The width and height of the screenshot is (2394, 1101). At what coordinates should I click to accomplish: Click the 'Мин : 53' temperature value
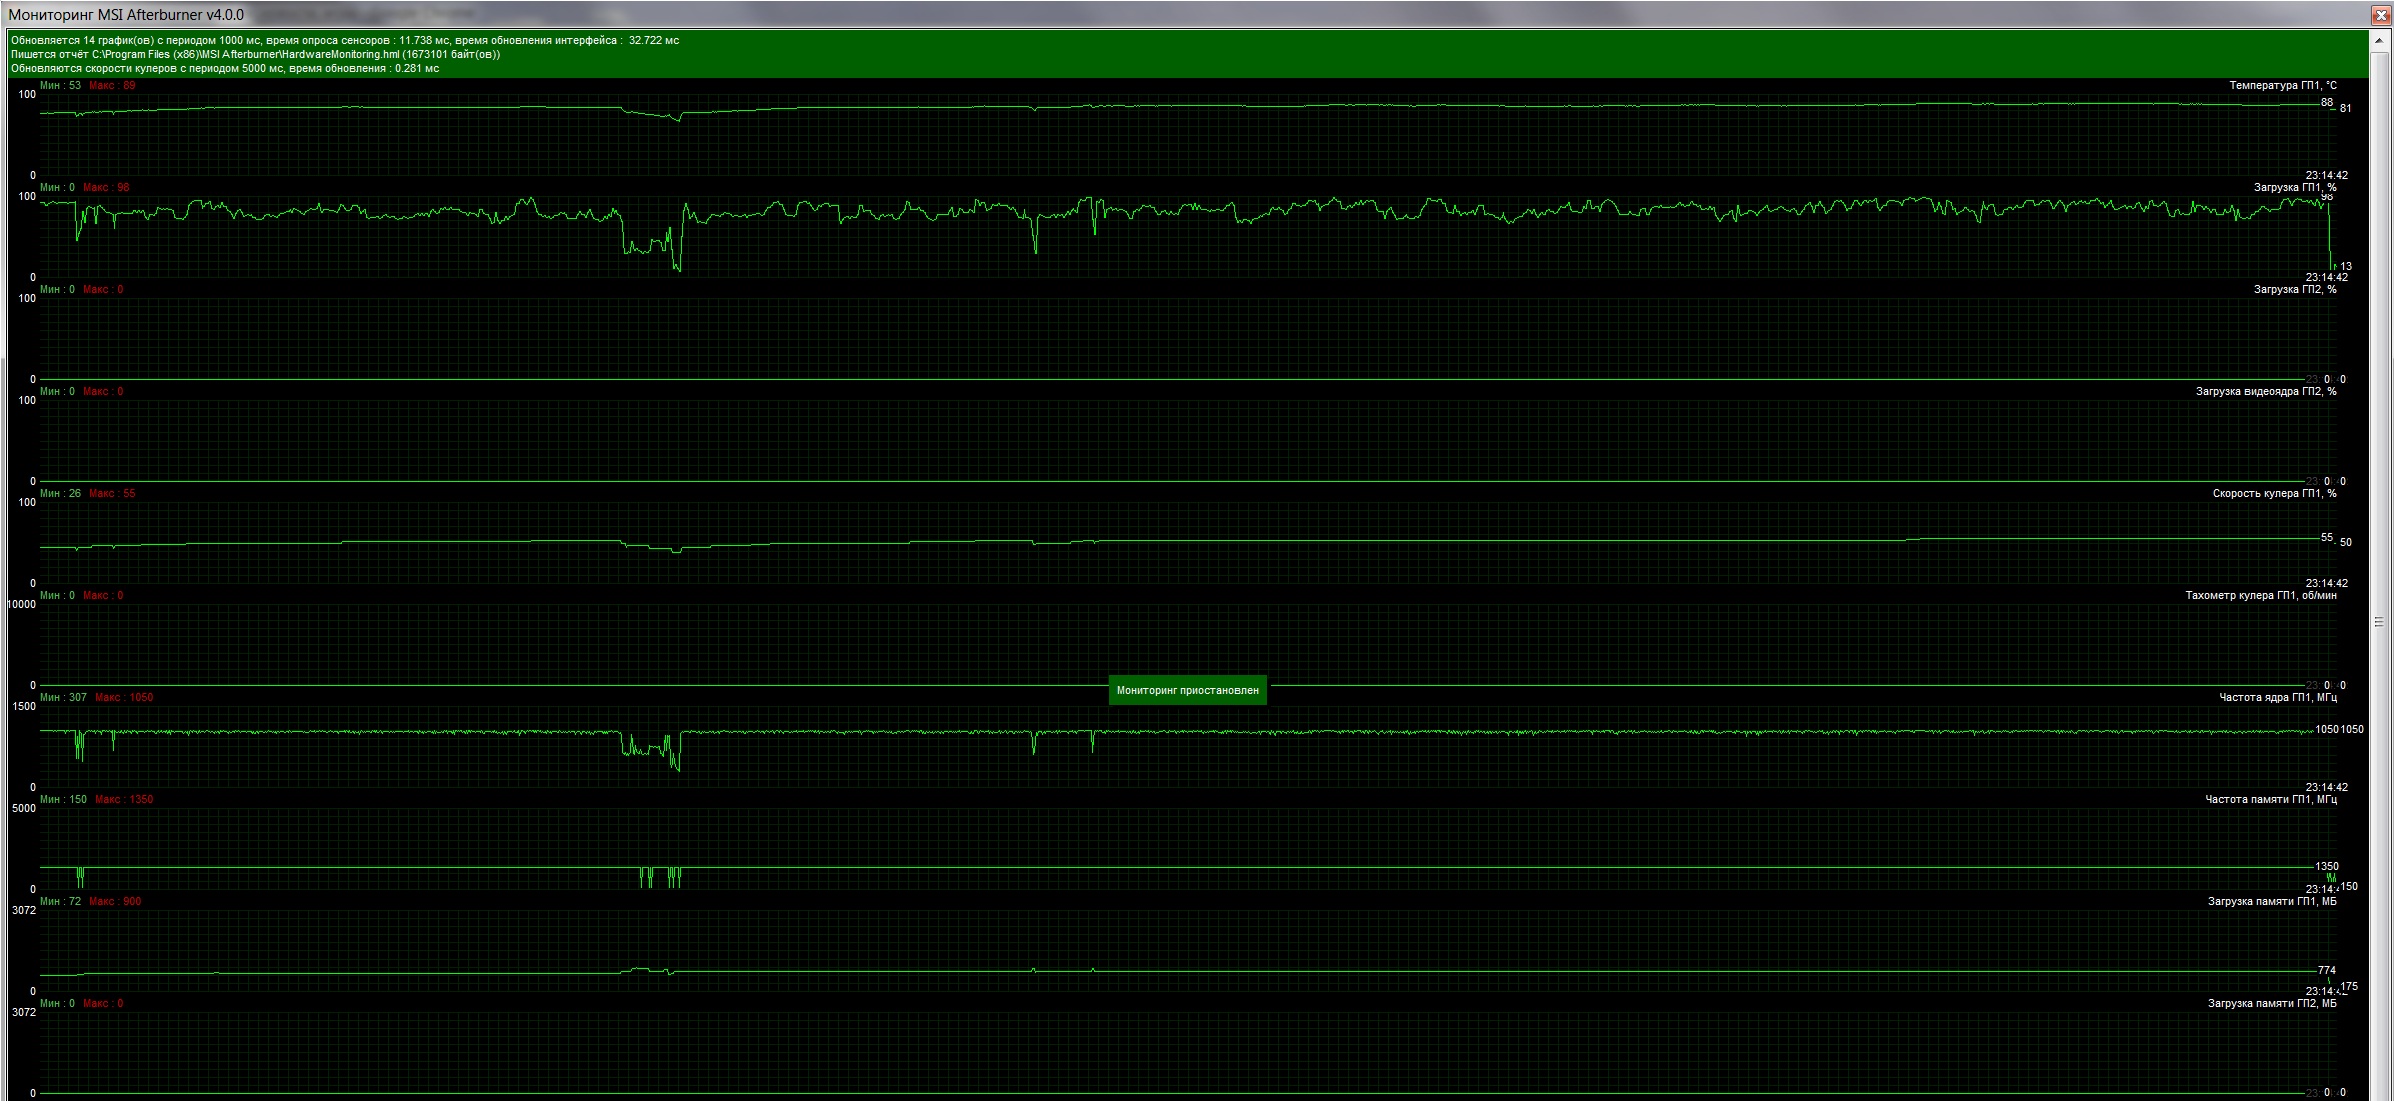[x=60, y=86]
